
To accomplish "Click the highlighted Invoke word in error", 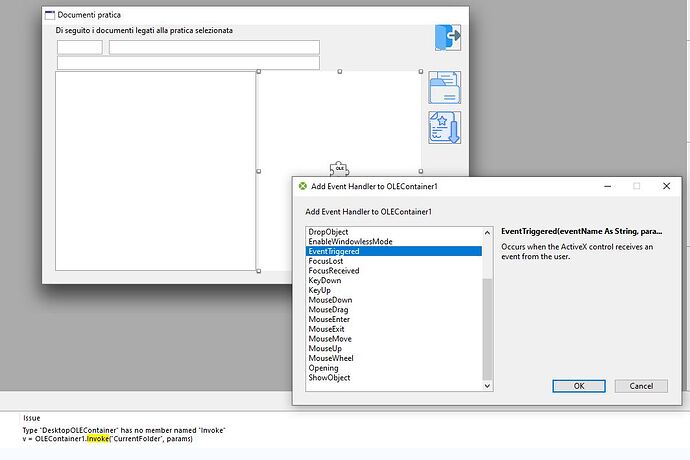I will [x=99, y=439].
